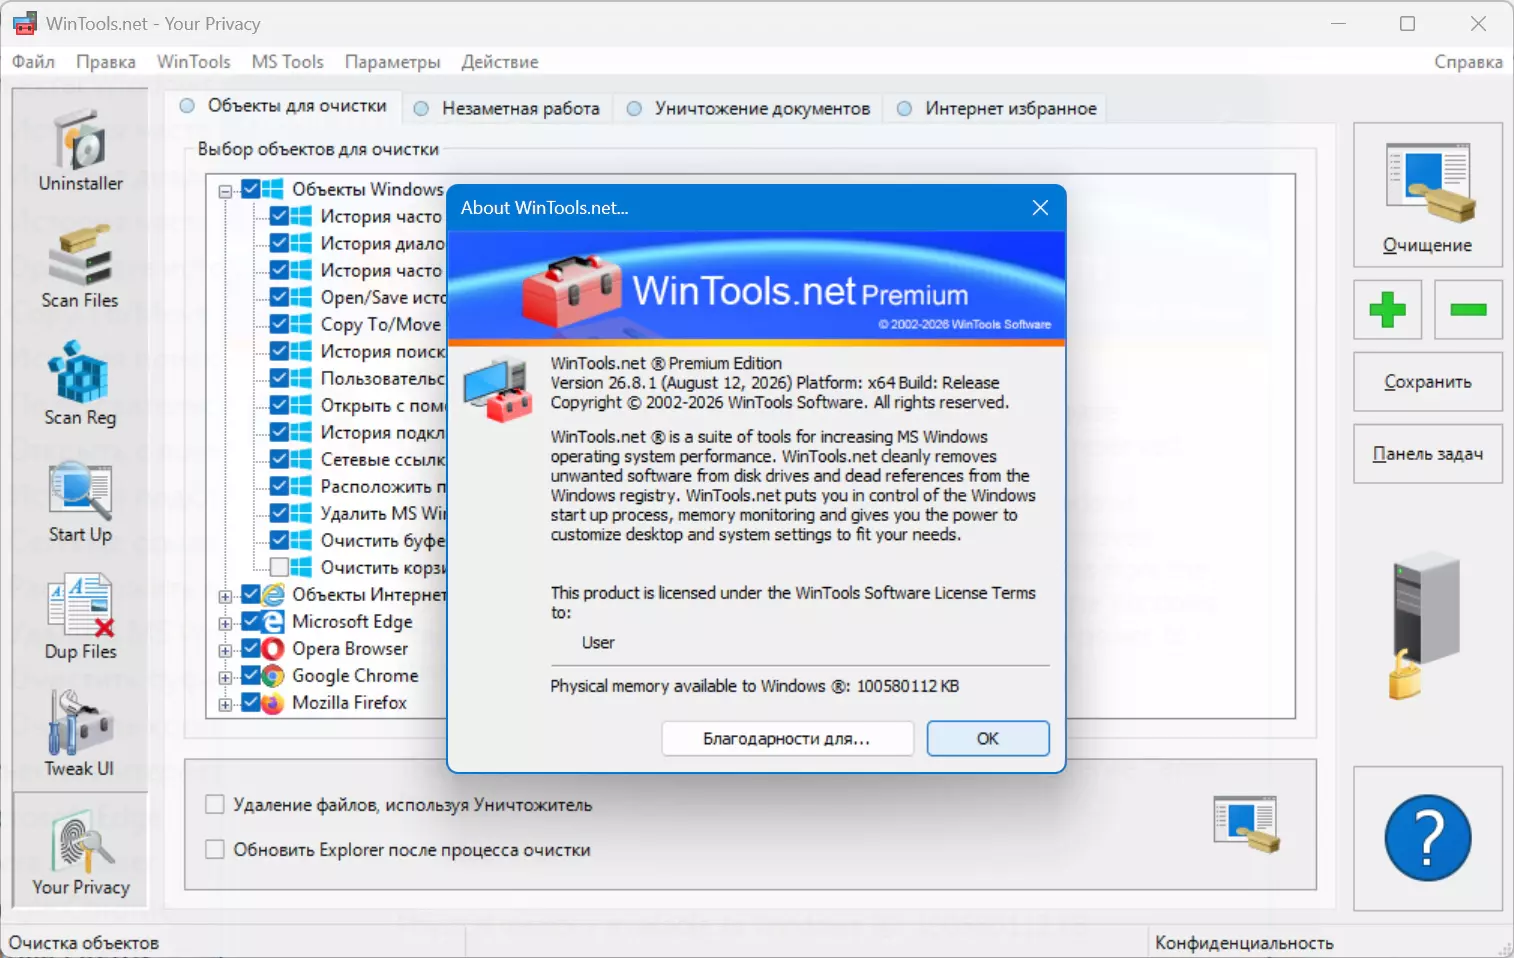This screenshot has height=958, width=1514.
Task: Switch to Незаметная работа tab
Action: [x=507, y=108]
